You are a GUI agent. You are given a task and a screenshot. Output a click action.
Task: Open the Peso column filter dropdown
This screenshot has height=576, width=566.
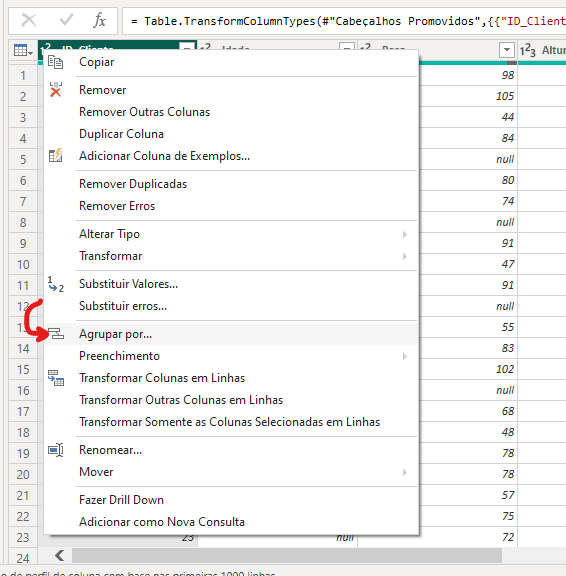coord(506,50)
